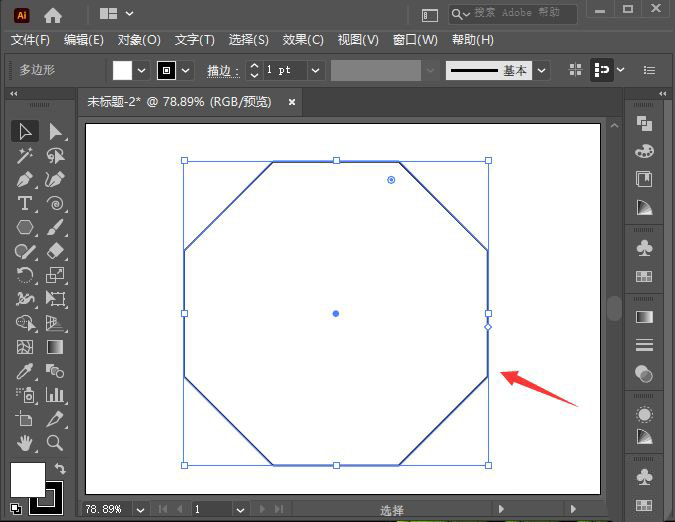This screenshot has height=522, width=675.
Task: Select the Scale tool
Action: coord(56,275)
